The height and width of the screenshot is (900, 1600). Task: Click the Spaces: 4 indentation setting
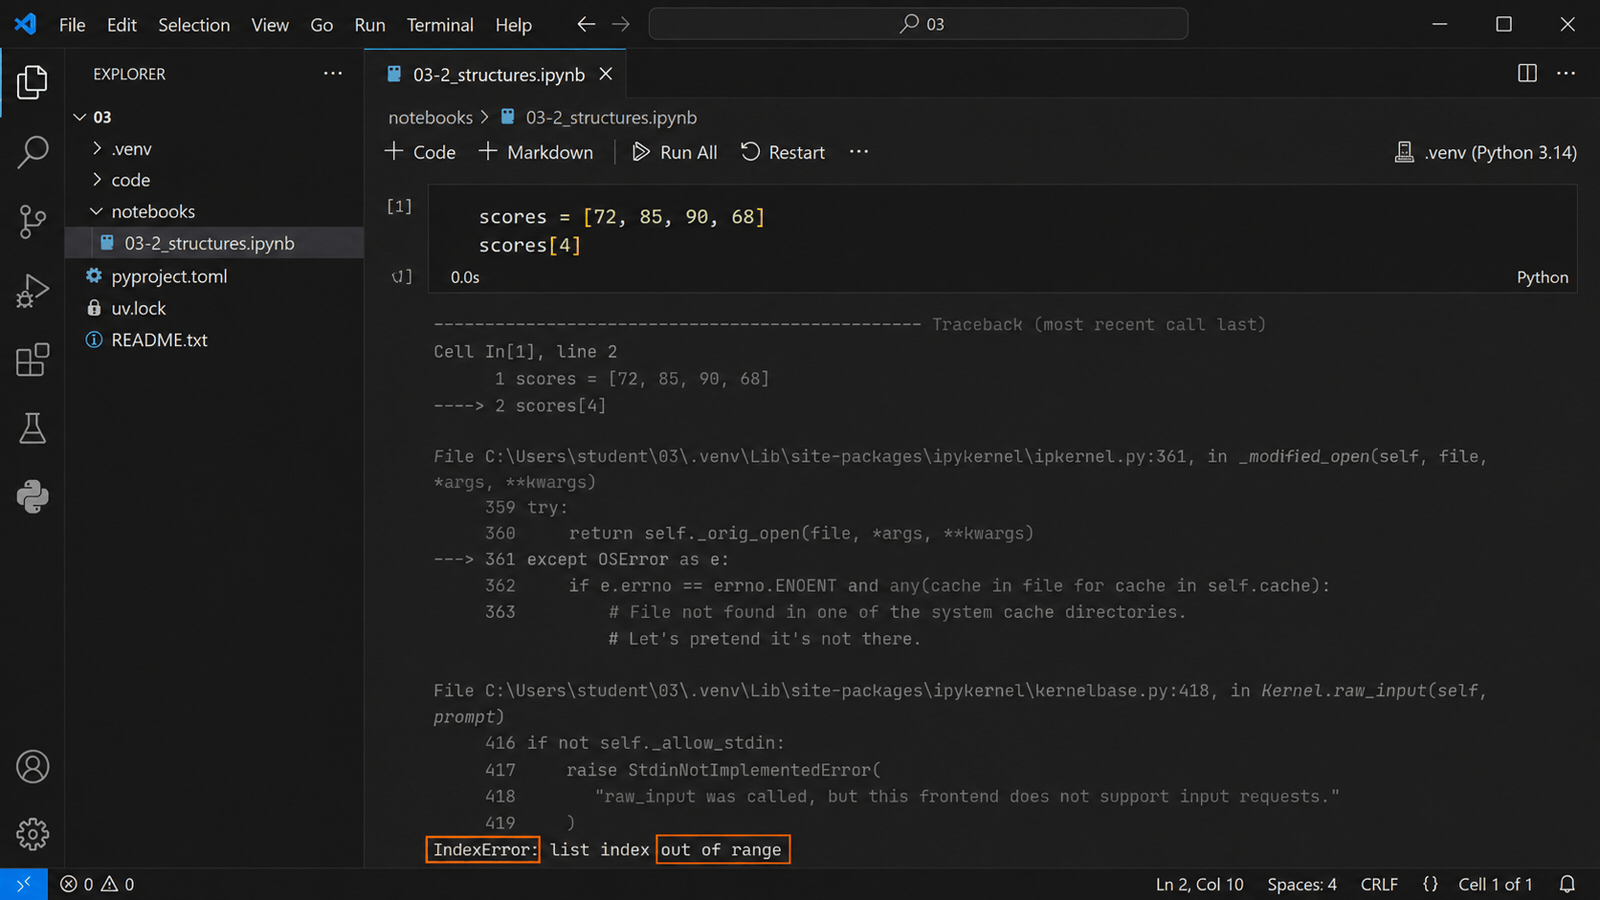tap(1301, 884)
